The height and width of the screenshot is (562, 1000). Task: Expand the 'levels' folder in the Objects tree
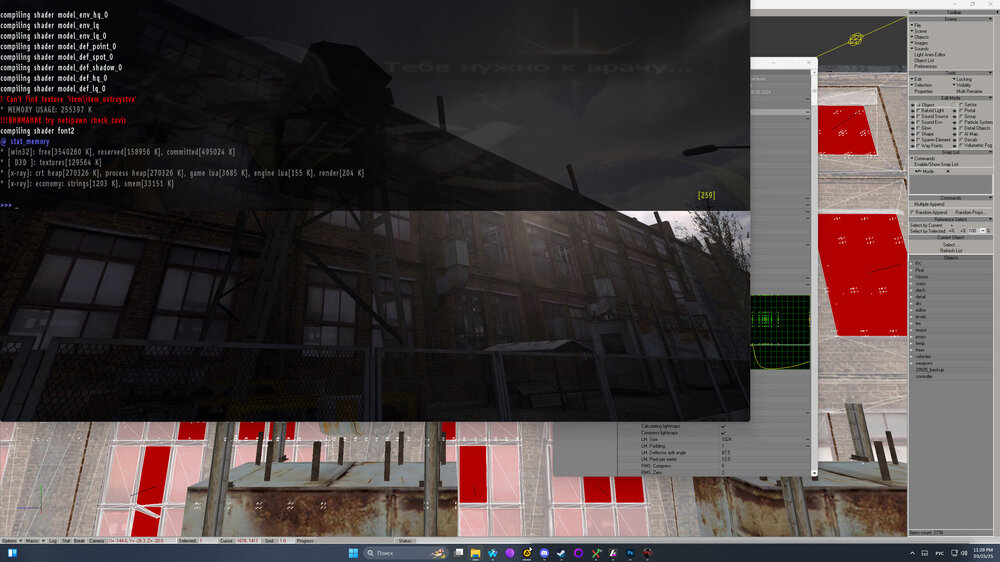click(x=911, y=317)
